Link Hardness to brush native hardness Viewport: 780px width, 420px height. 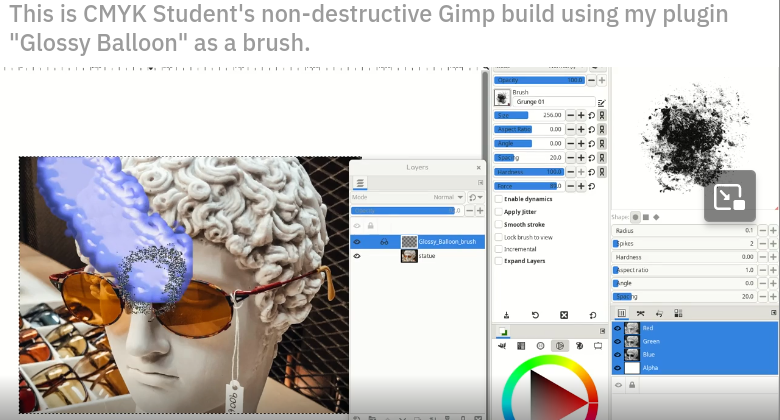[x=601, y=172]
